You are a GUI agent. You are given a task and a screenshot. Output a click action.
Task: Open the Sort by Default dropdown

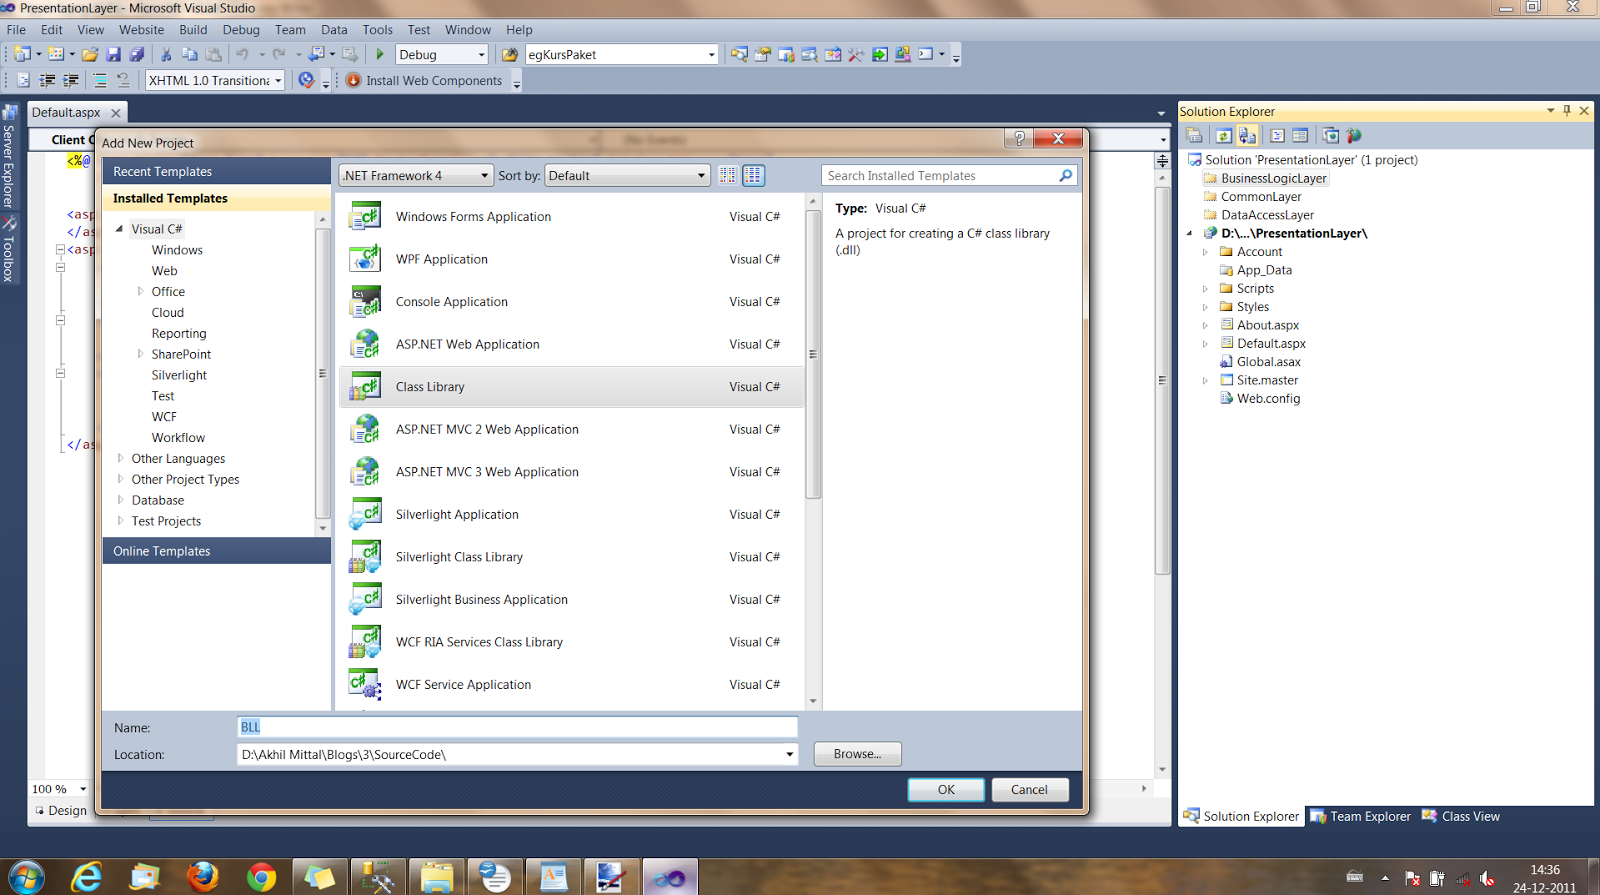tap(627, 176)
